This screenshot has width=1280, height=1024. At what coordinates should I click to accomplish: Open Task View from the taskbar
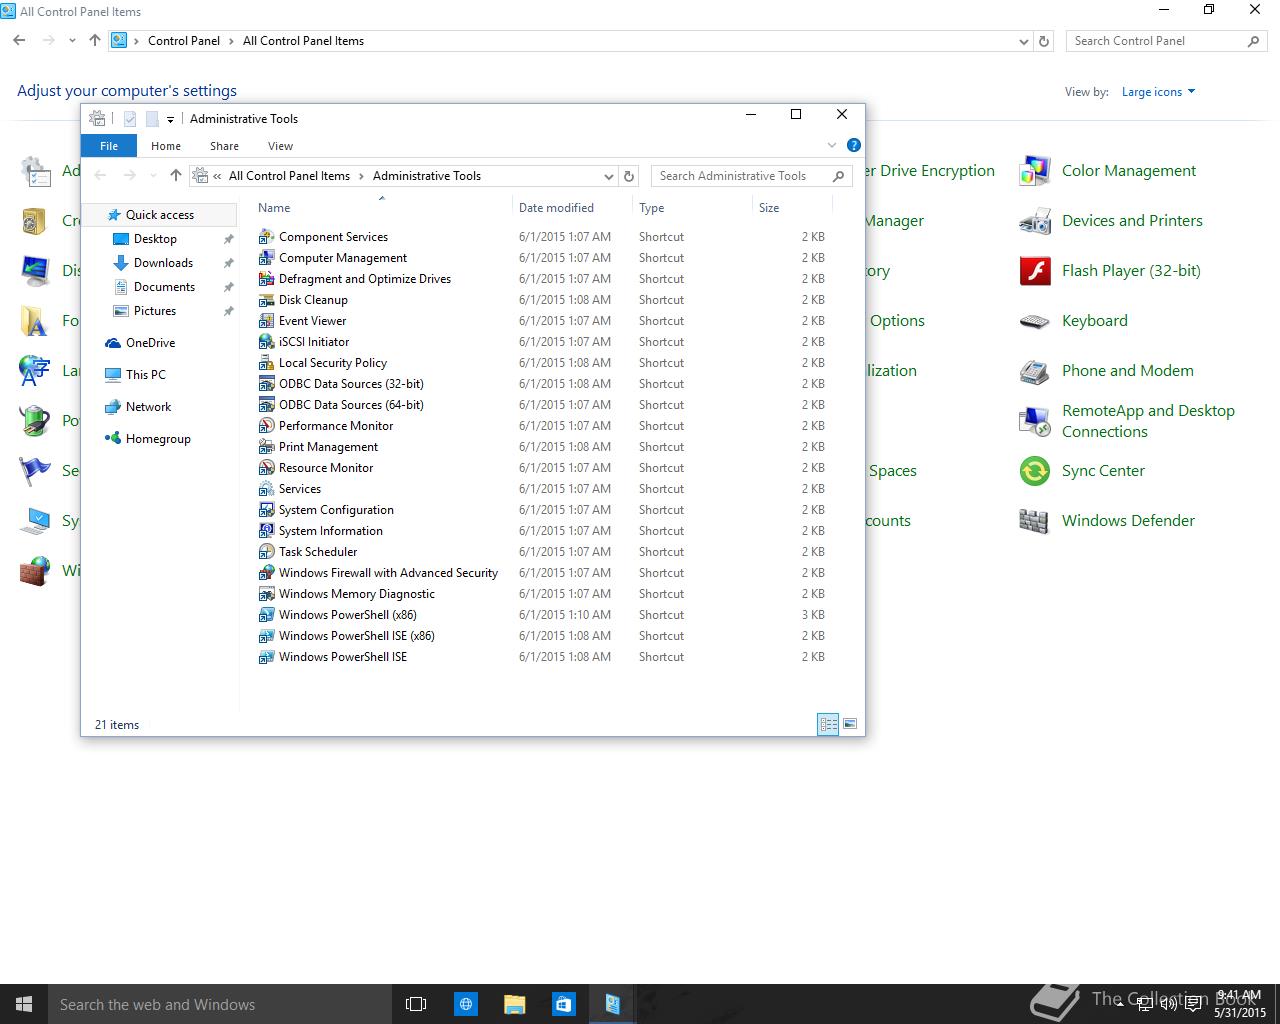tap(416, 1004)
